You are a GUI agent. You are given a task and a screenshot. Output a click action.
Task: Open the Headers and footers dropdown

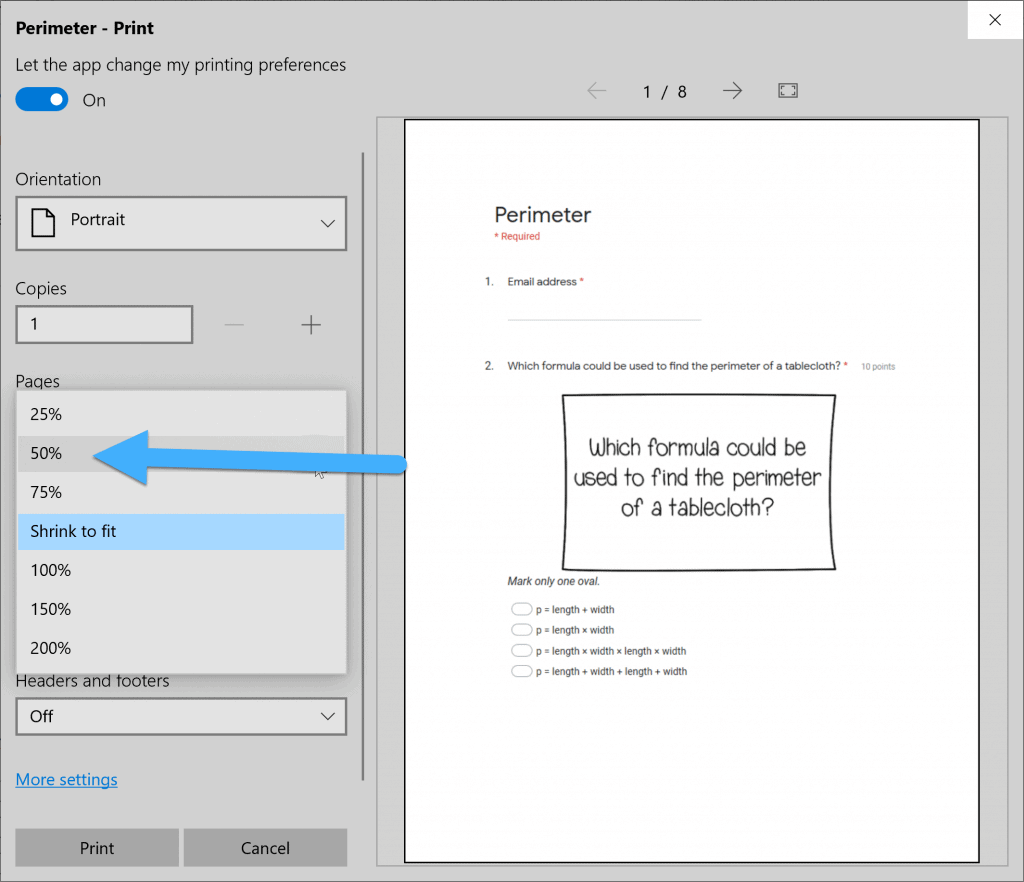click(x=181, y=716)
